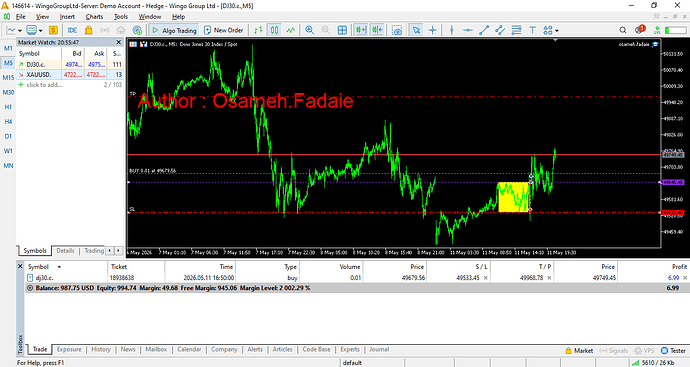
Task: Switch to H1 timeframe
Action: 8,107
